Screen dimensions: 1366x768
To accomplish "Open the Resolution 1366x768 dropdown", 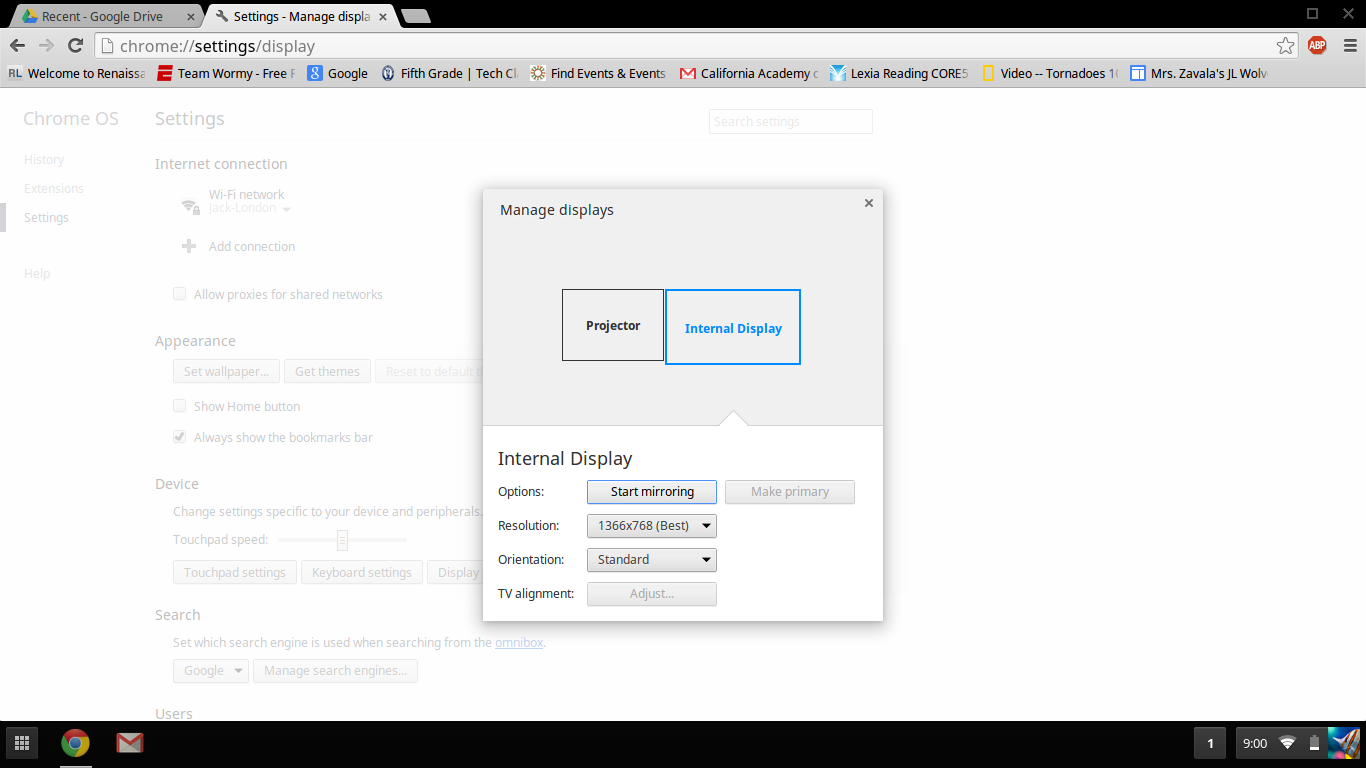I will (x=652, y=526).
